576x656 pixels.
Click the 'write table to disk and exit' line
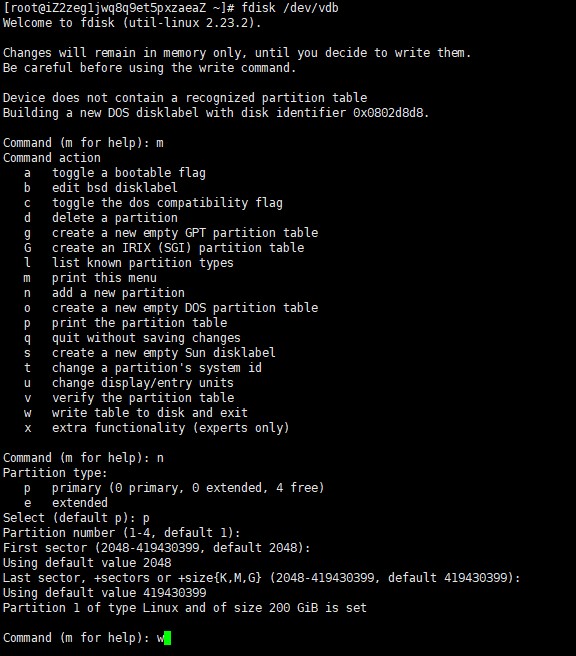click(x=136, y=413)
